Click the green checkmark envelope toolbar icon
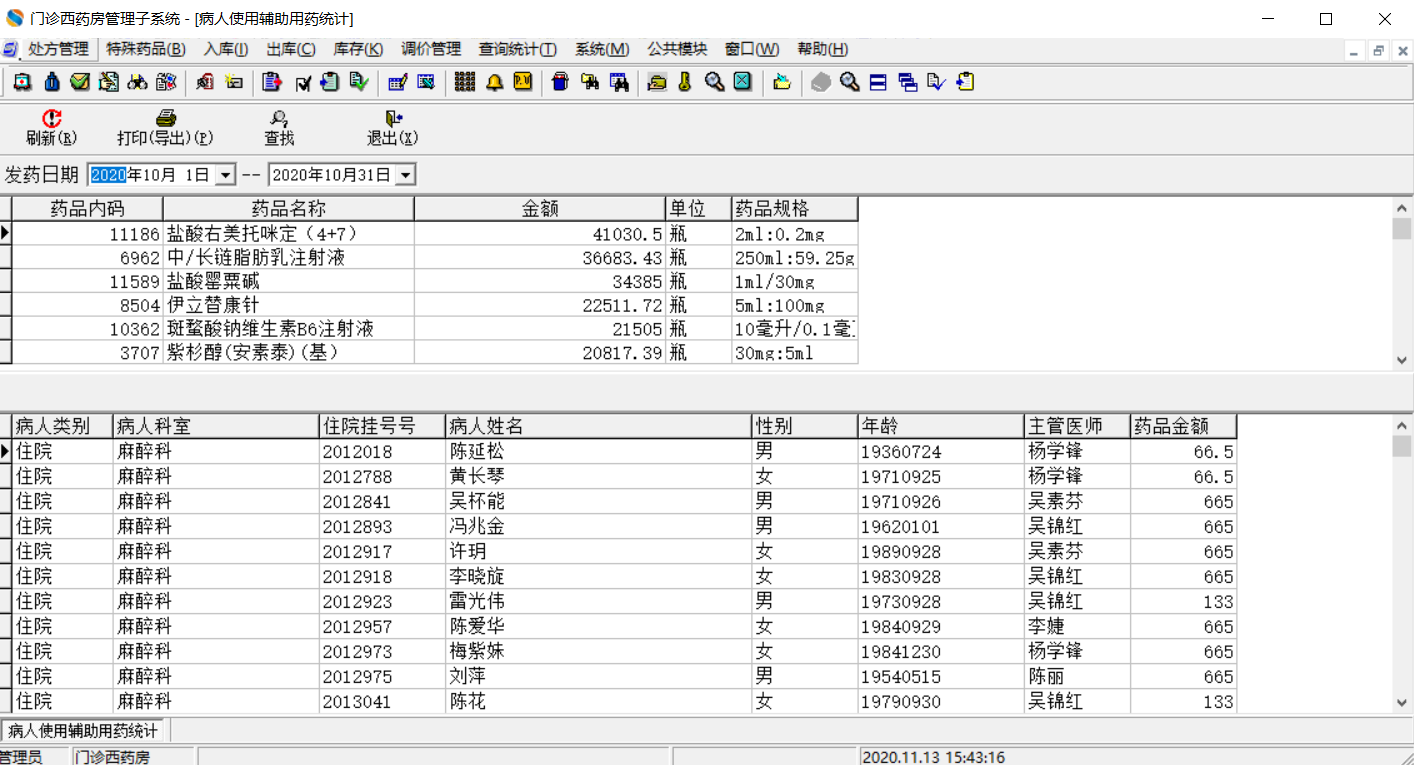This screenshot has width=1414, height=765. click(80, 82)
